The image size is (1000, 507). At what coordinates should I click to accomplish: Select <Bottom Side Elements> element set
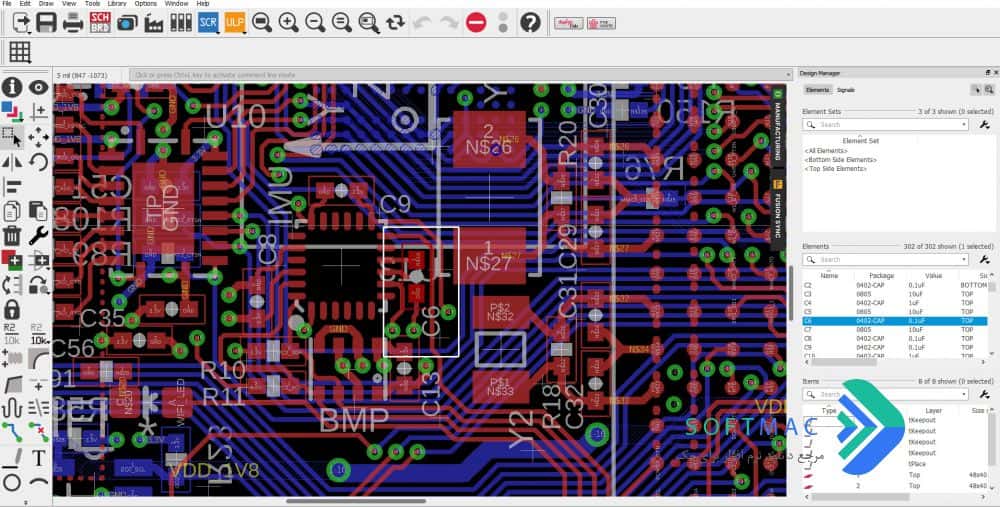(x=840, y=160)
